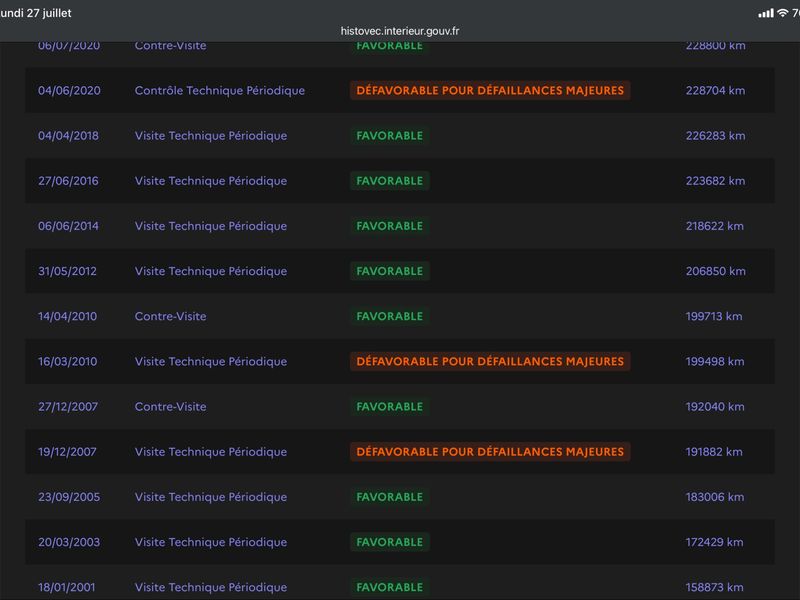Click the Visite Technique Périodique label on the 18/01/2001 row
Viewport: 800px width, 600px height.
[x=211, y=587]
